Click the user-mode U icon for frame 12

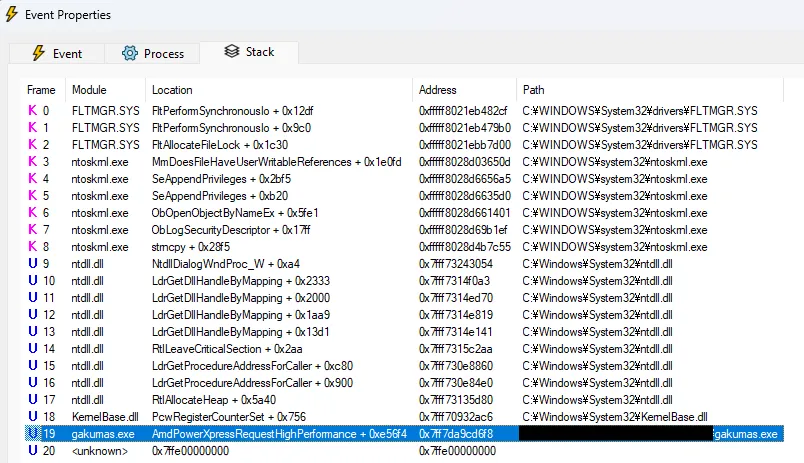[33, 314]
